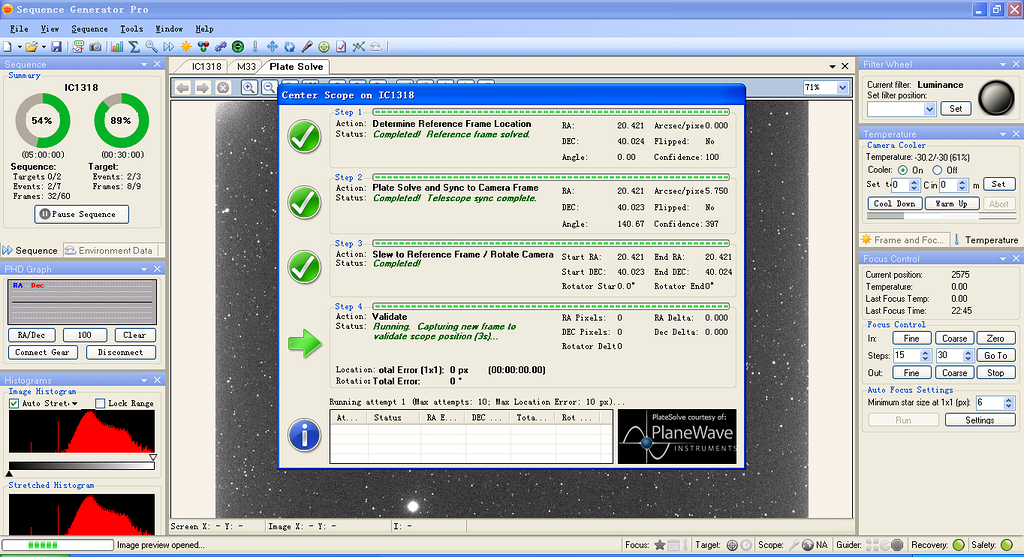The width and height of the screenshot is (1024, 557).
Task: Click the camera icon in the toolbar
Action: click(95, 47)
